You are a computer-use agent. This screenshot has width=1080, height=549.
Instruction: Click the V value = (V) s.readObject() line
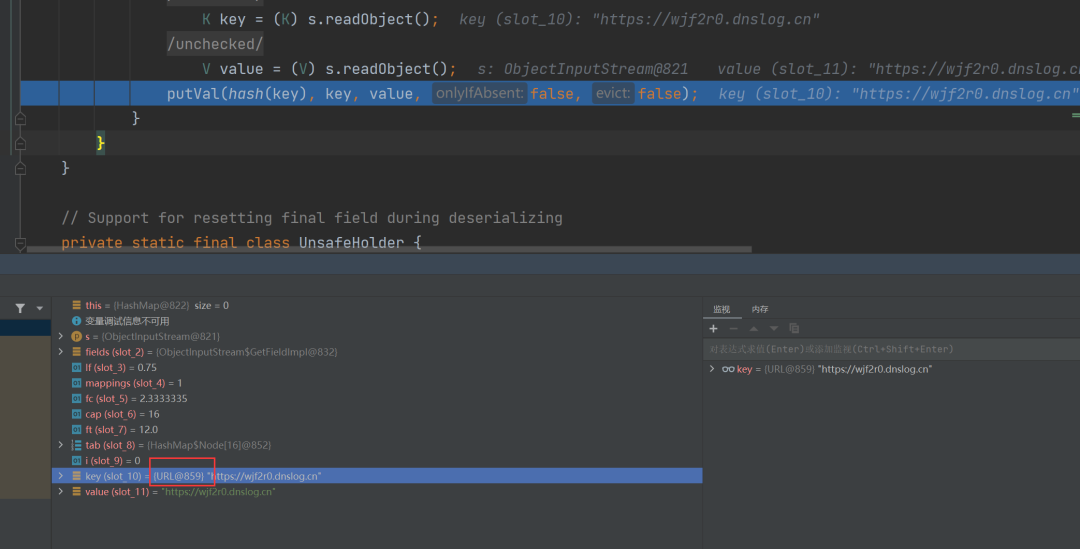point(329,69)
